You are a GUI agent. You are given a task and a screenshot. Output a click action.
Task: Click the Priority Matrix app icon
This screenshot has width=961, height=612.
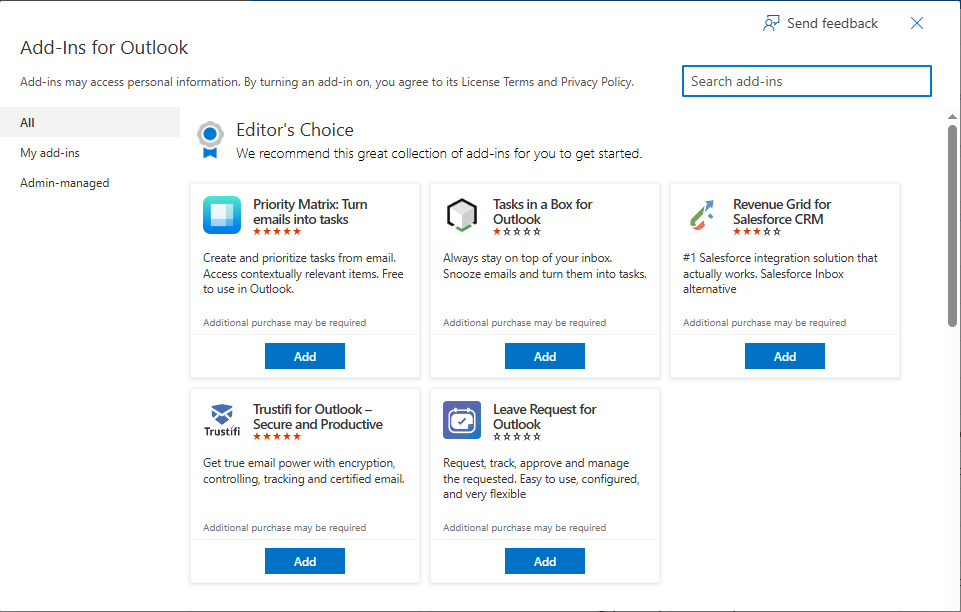pyautogui.click(x=222, y=215)
